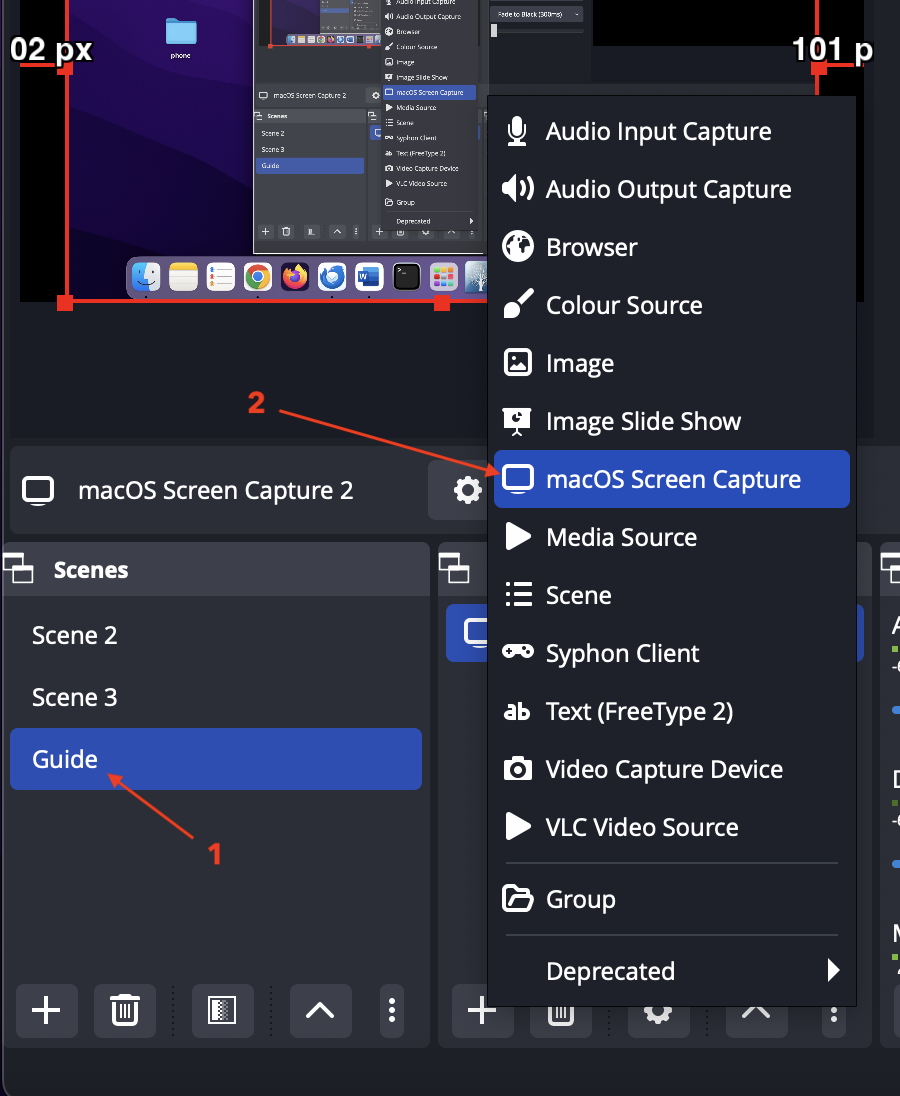The height and width of the screenshot is (1096, 900).
Task: Click the Sources dock panel icon
Action: coord(454,568)
